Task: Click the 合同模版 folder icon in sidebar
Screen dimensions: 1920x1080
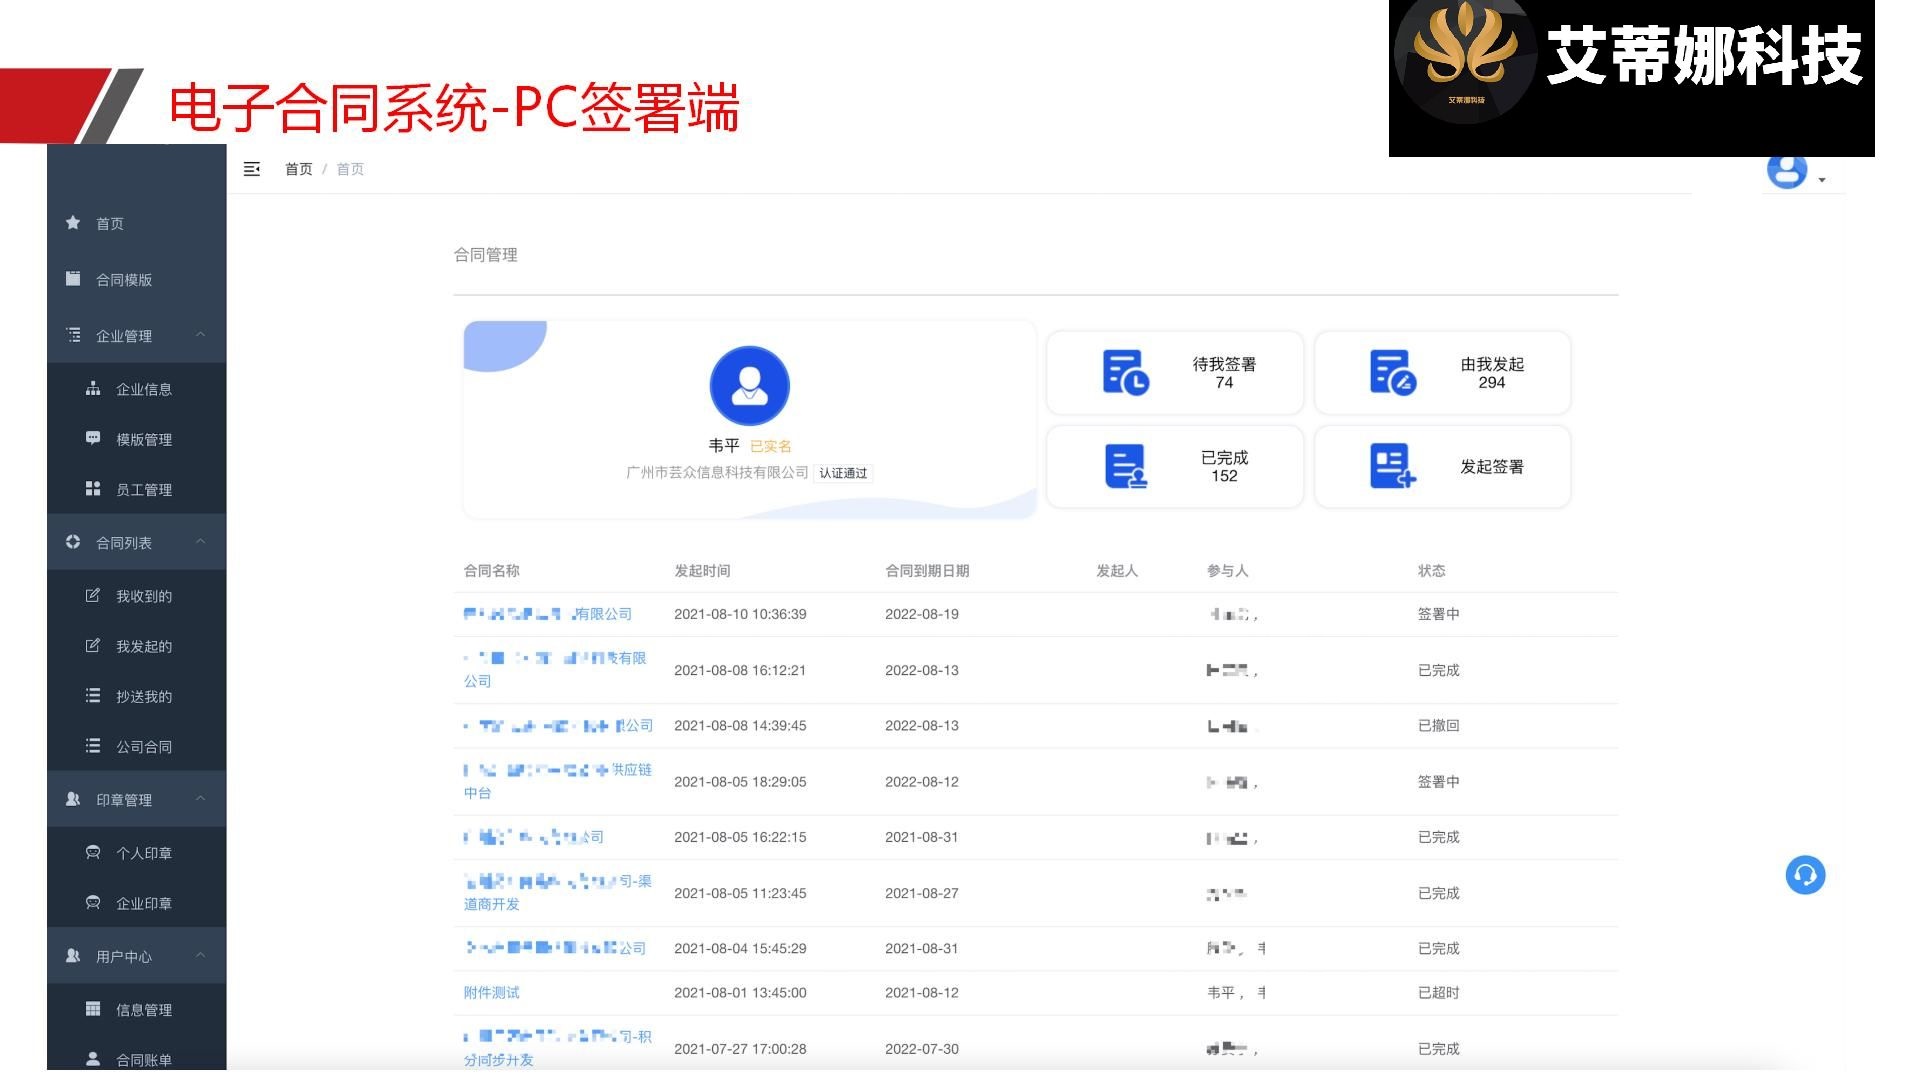Action: (x=73, y=279)
